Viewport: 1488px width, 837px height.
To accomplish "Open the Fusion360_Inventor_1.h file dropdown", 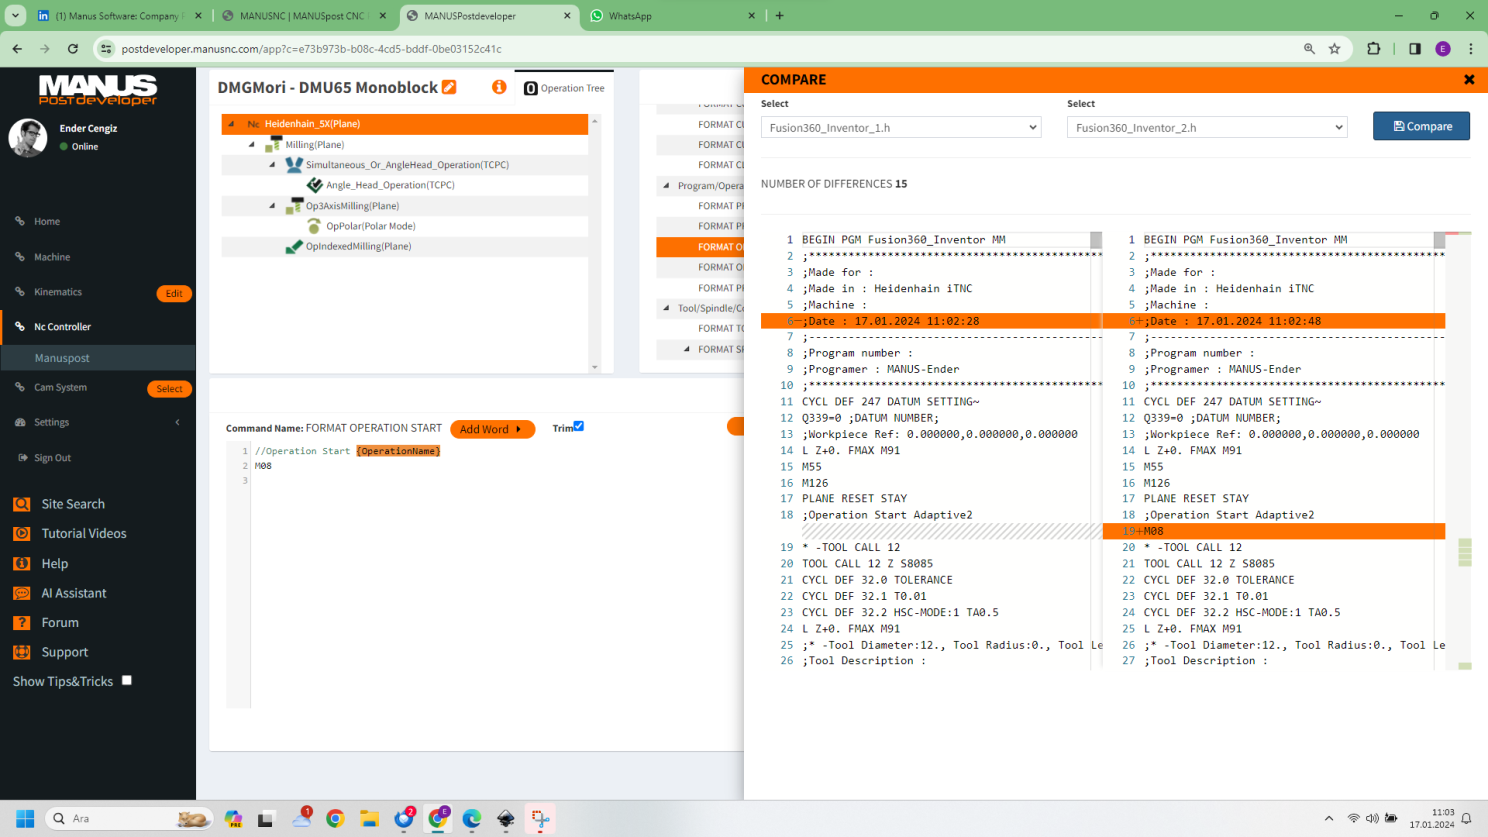I will click(x=900, y=128).
